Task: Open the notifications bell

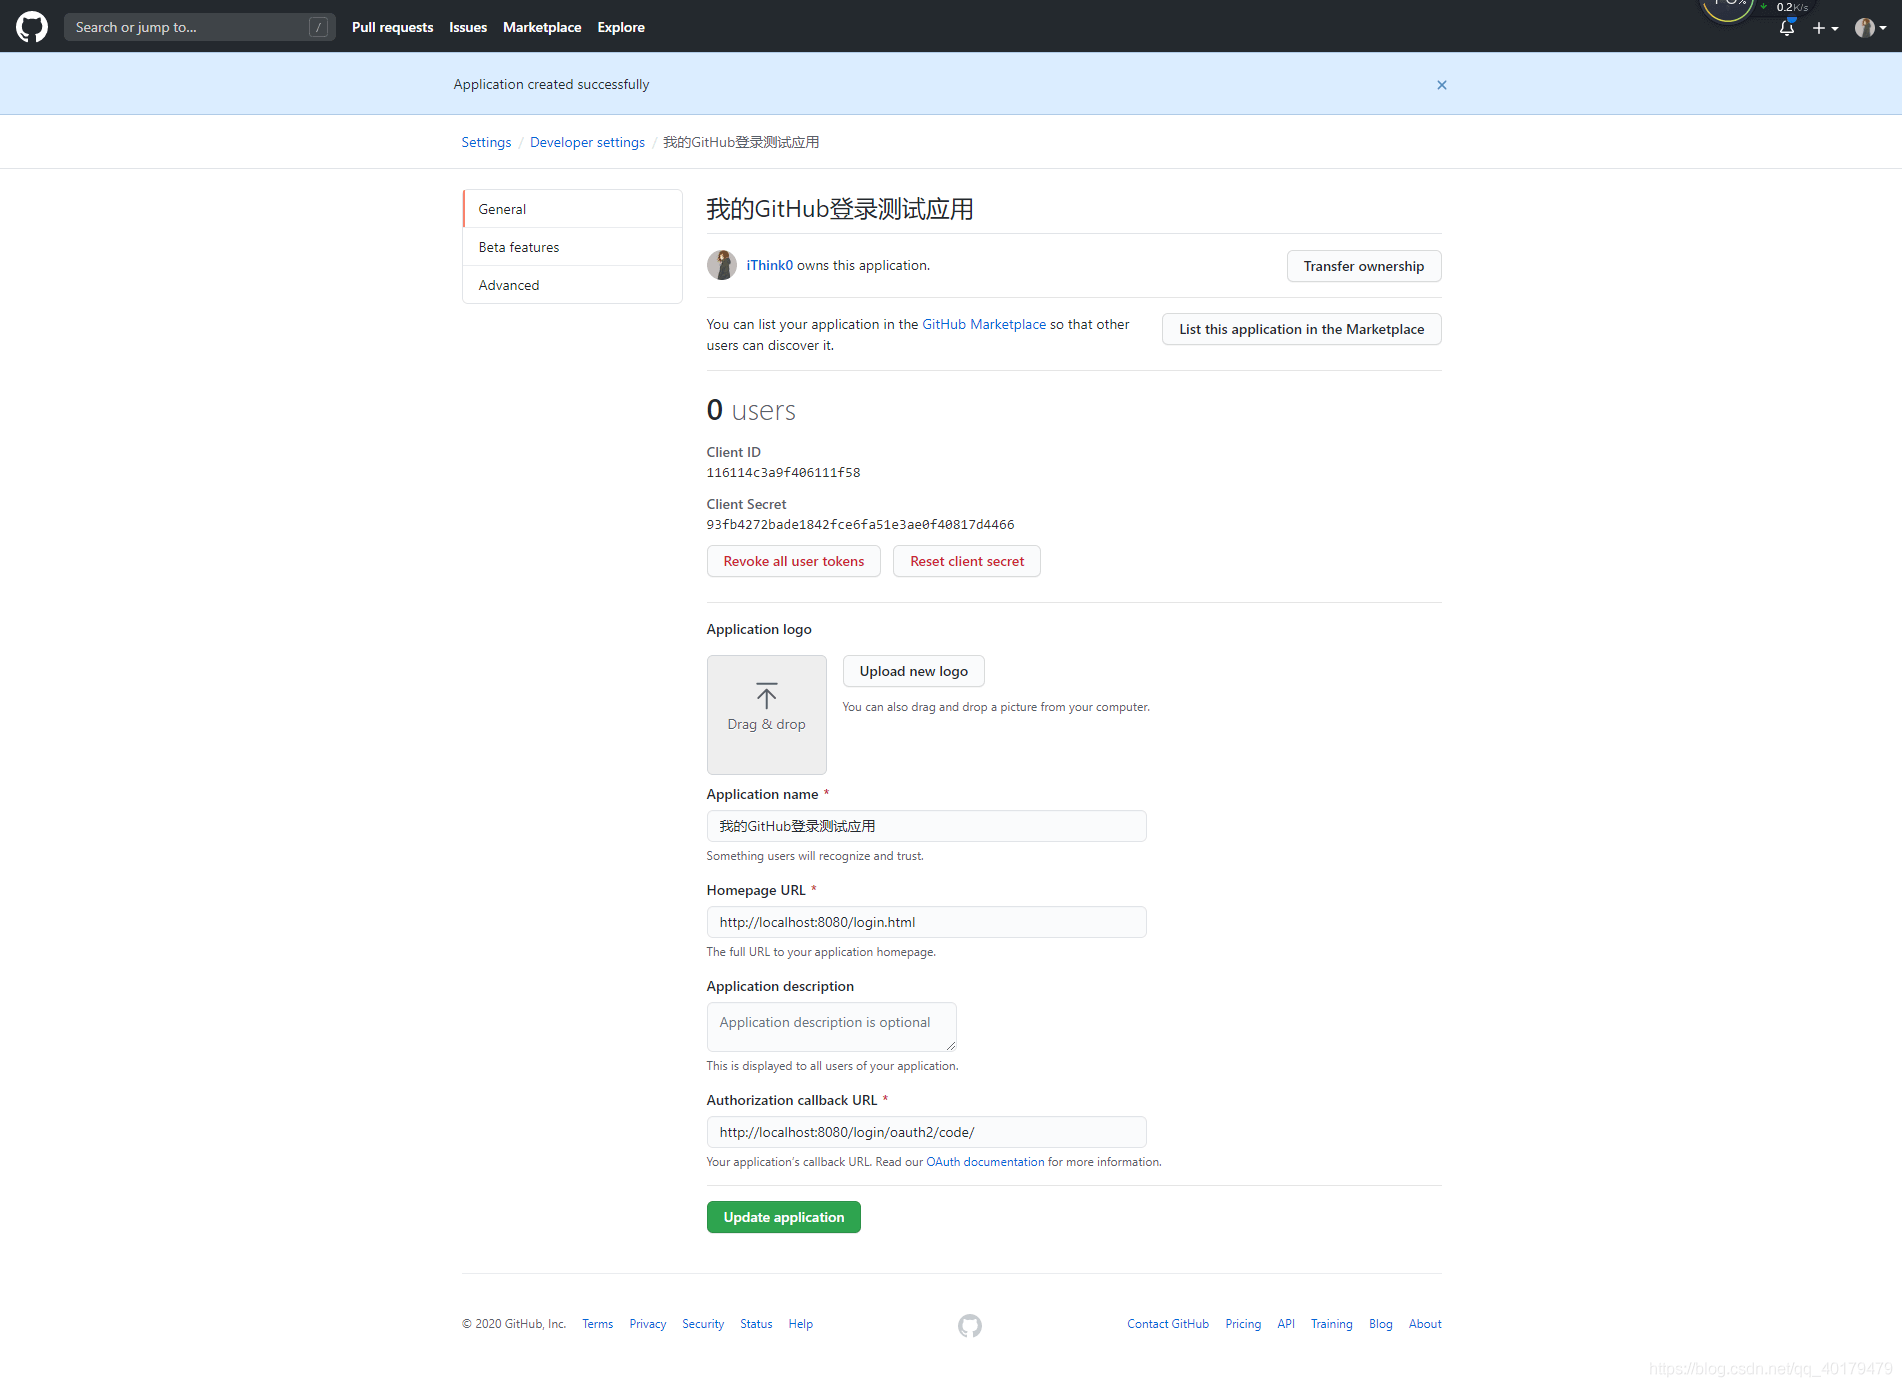Action: [1787, 28]
